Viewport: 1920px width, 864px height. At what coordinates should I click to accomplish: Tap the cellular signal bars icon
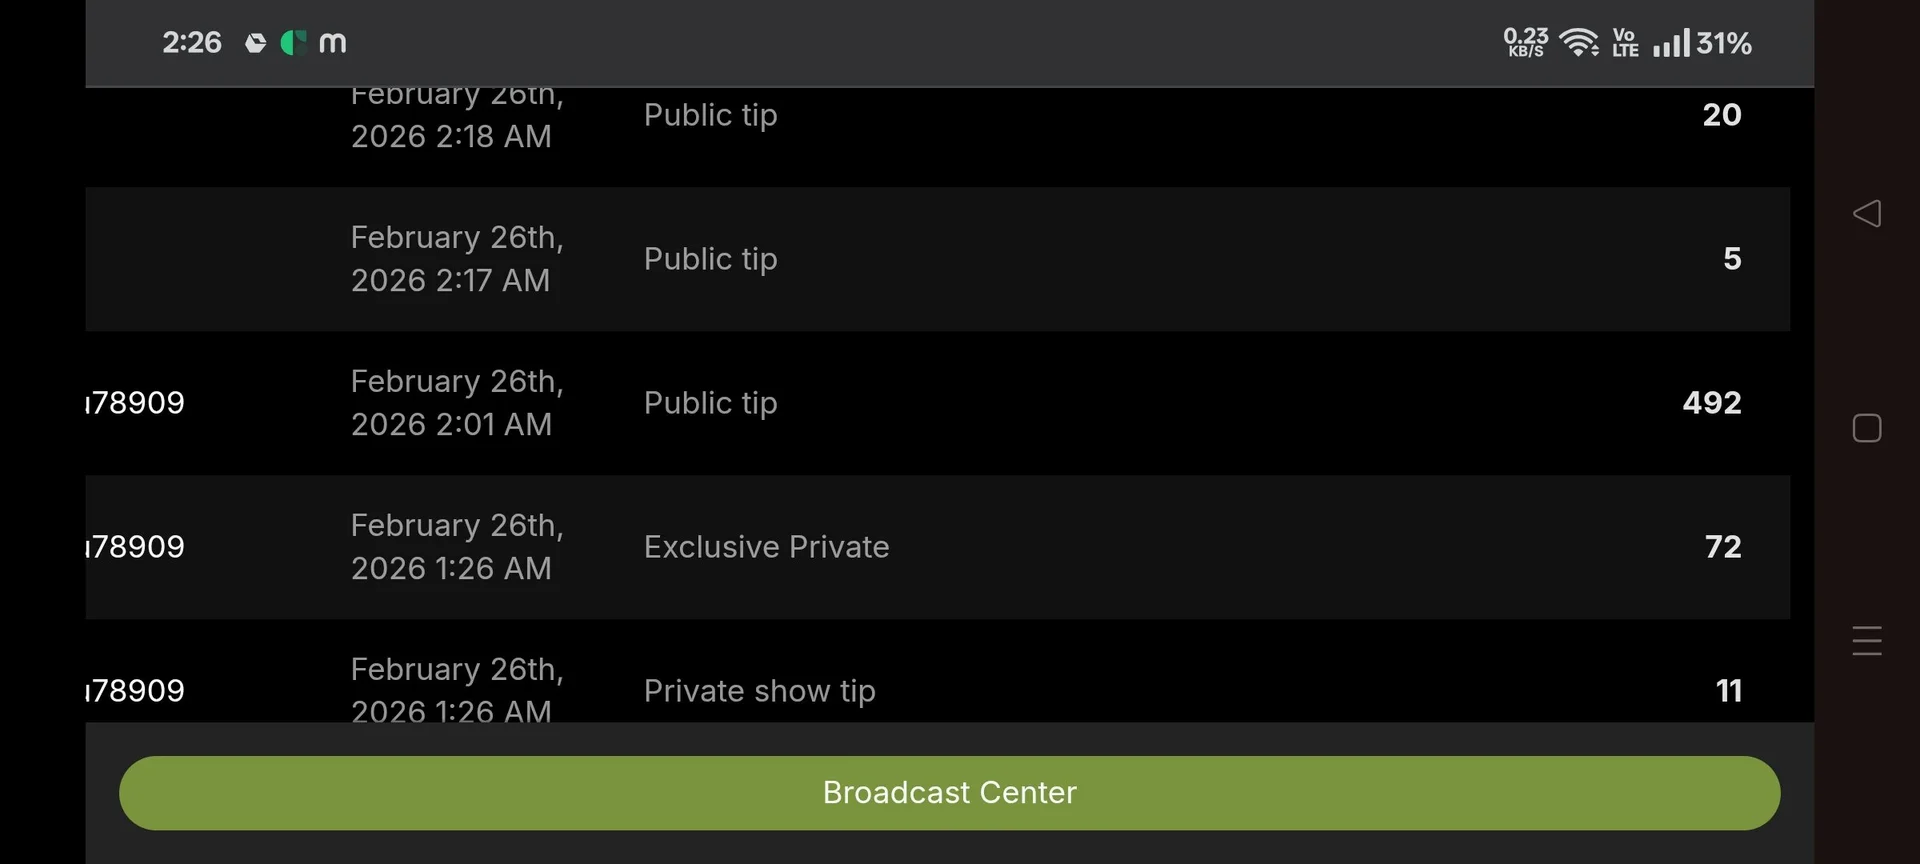[1671, 43]
